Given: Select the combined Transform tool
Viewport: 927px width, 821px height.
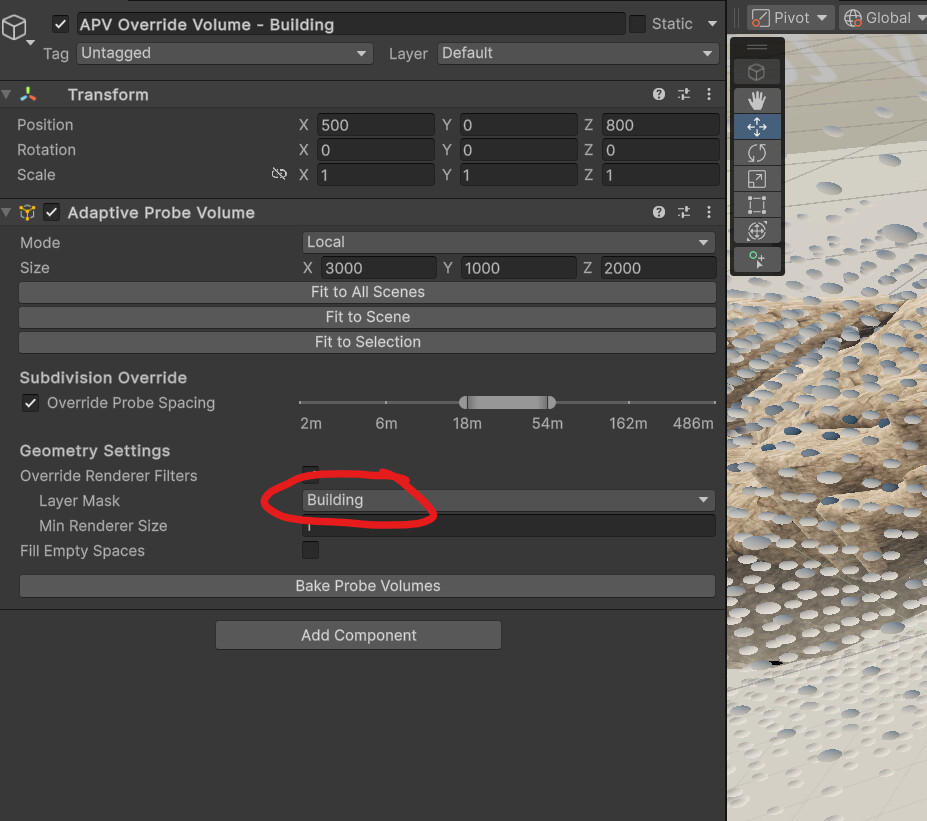Looking at the screenshot, I should click(x=757, y=230).
